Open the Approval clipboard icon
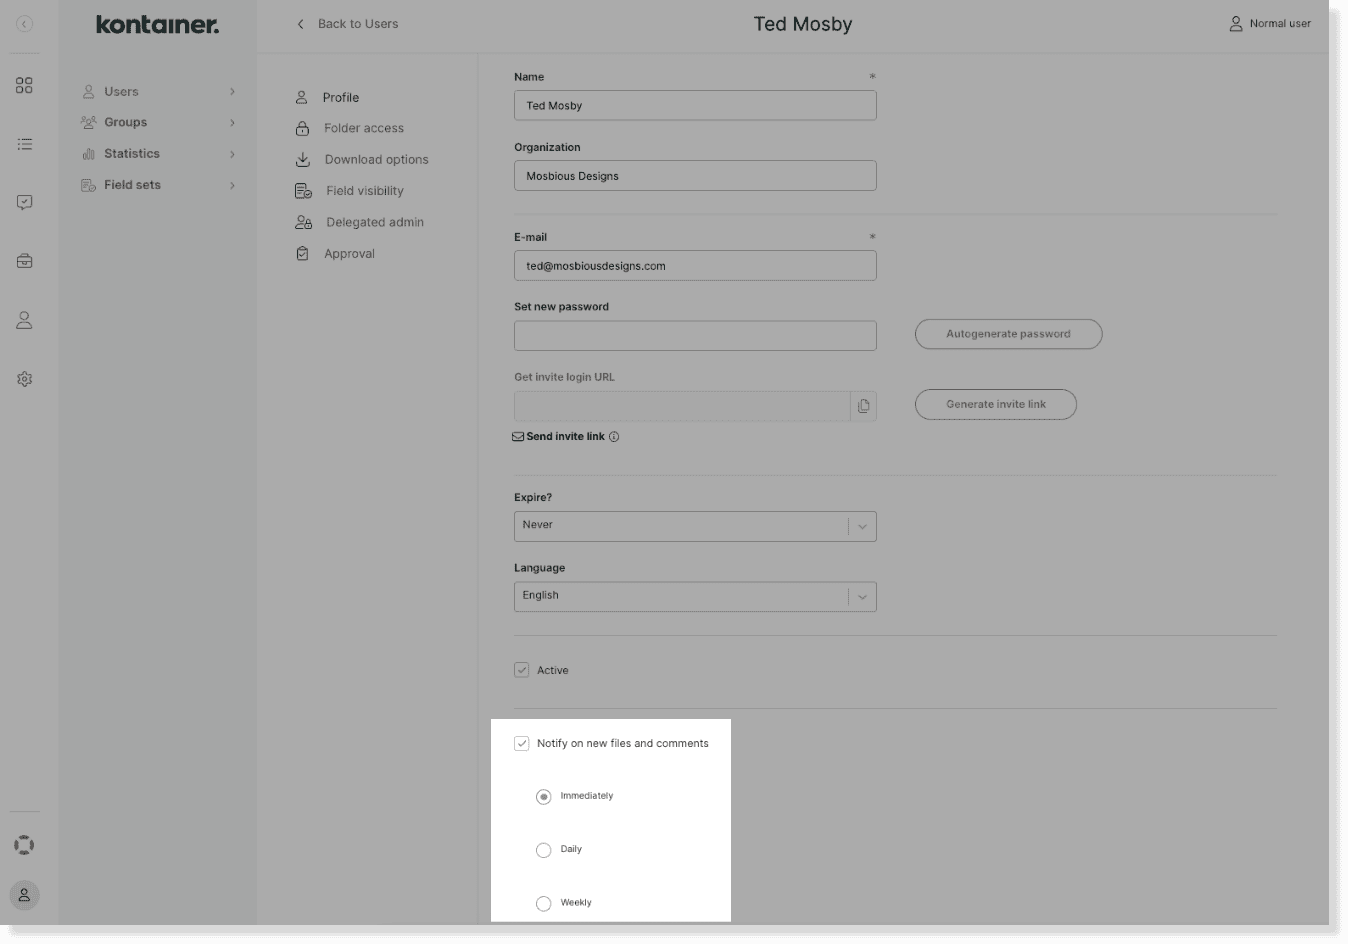 [x=301, y=253]
